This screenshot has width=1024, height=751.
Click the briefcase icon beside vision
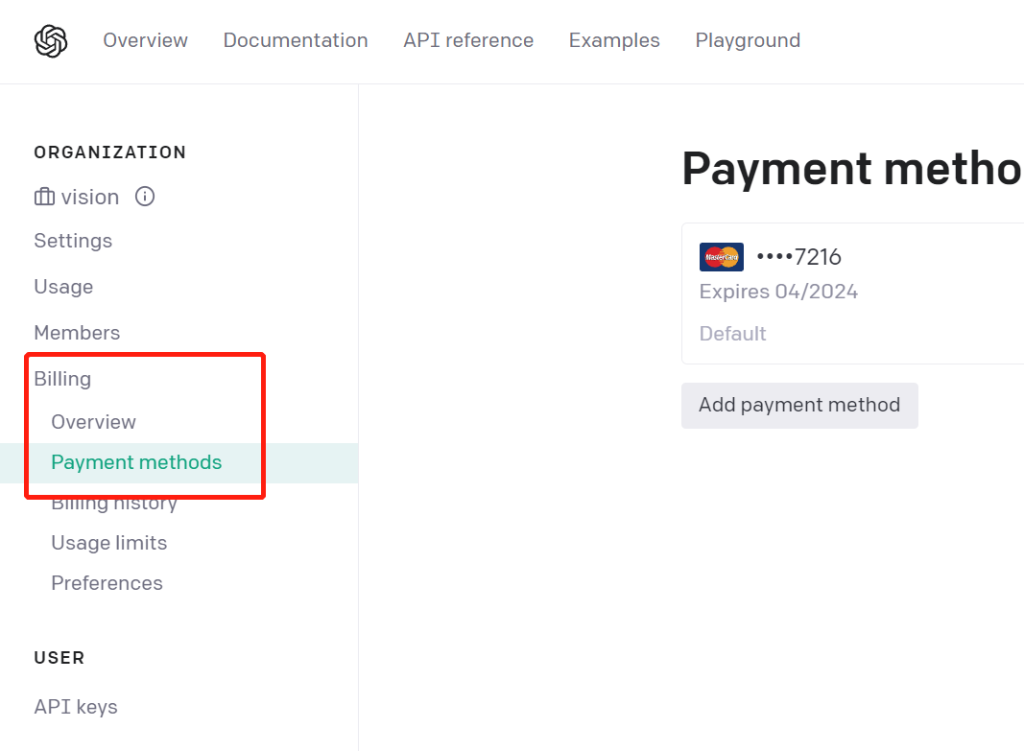tap(44, 197)
